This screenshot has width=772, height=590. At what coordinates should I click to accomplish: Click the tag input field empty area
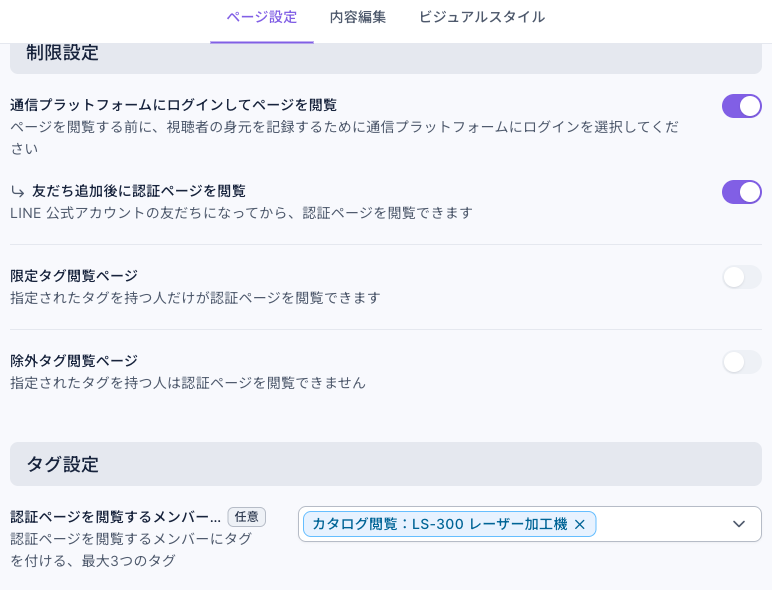click(x=660, y=524)
